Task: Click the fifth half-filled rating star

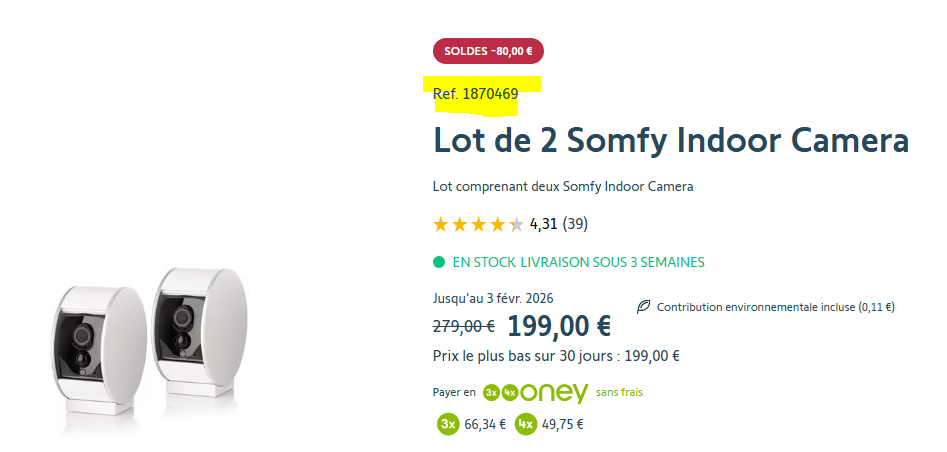Action: (516, 224)
